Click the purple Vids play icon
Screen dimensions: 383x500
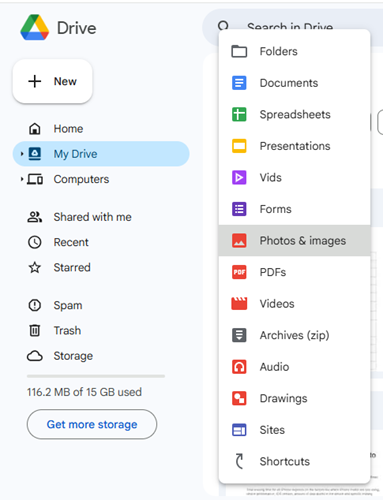[239, 177]
